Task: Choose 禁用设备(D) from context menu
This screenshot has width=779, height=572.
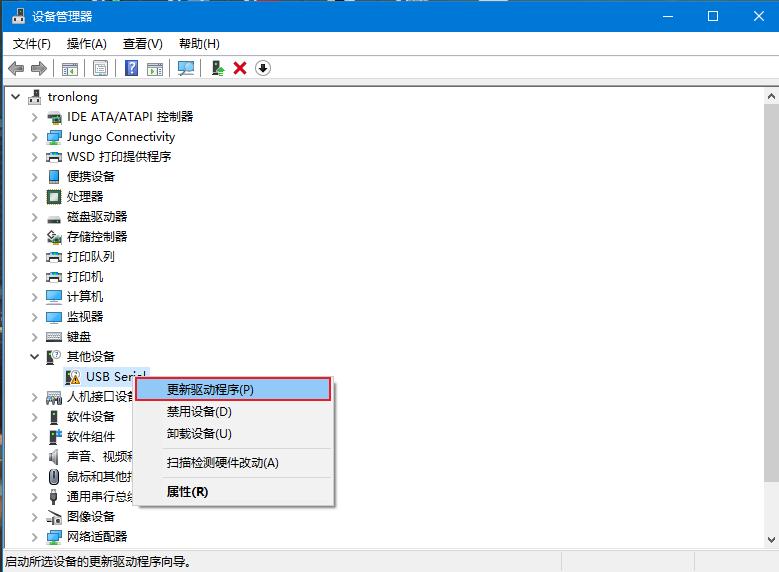Action: coord(234,411)
